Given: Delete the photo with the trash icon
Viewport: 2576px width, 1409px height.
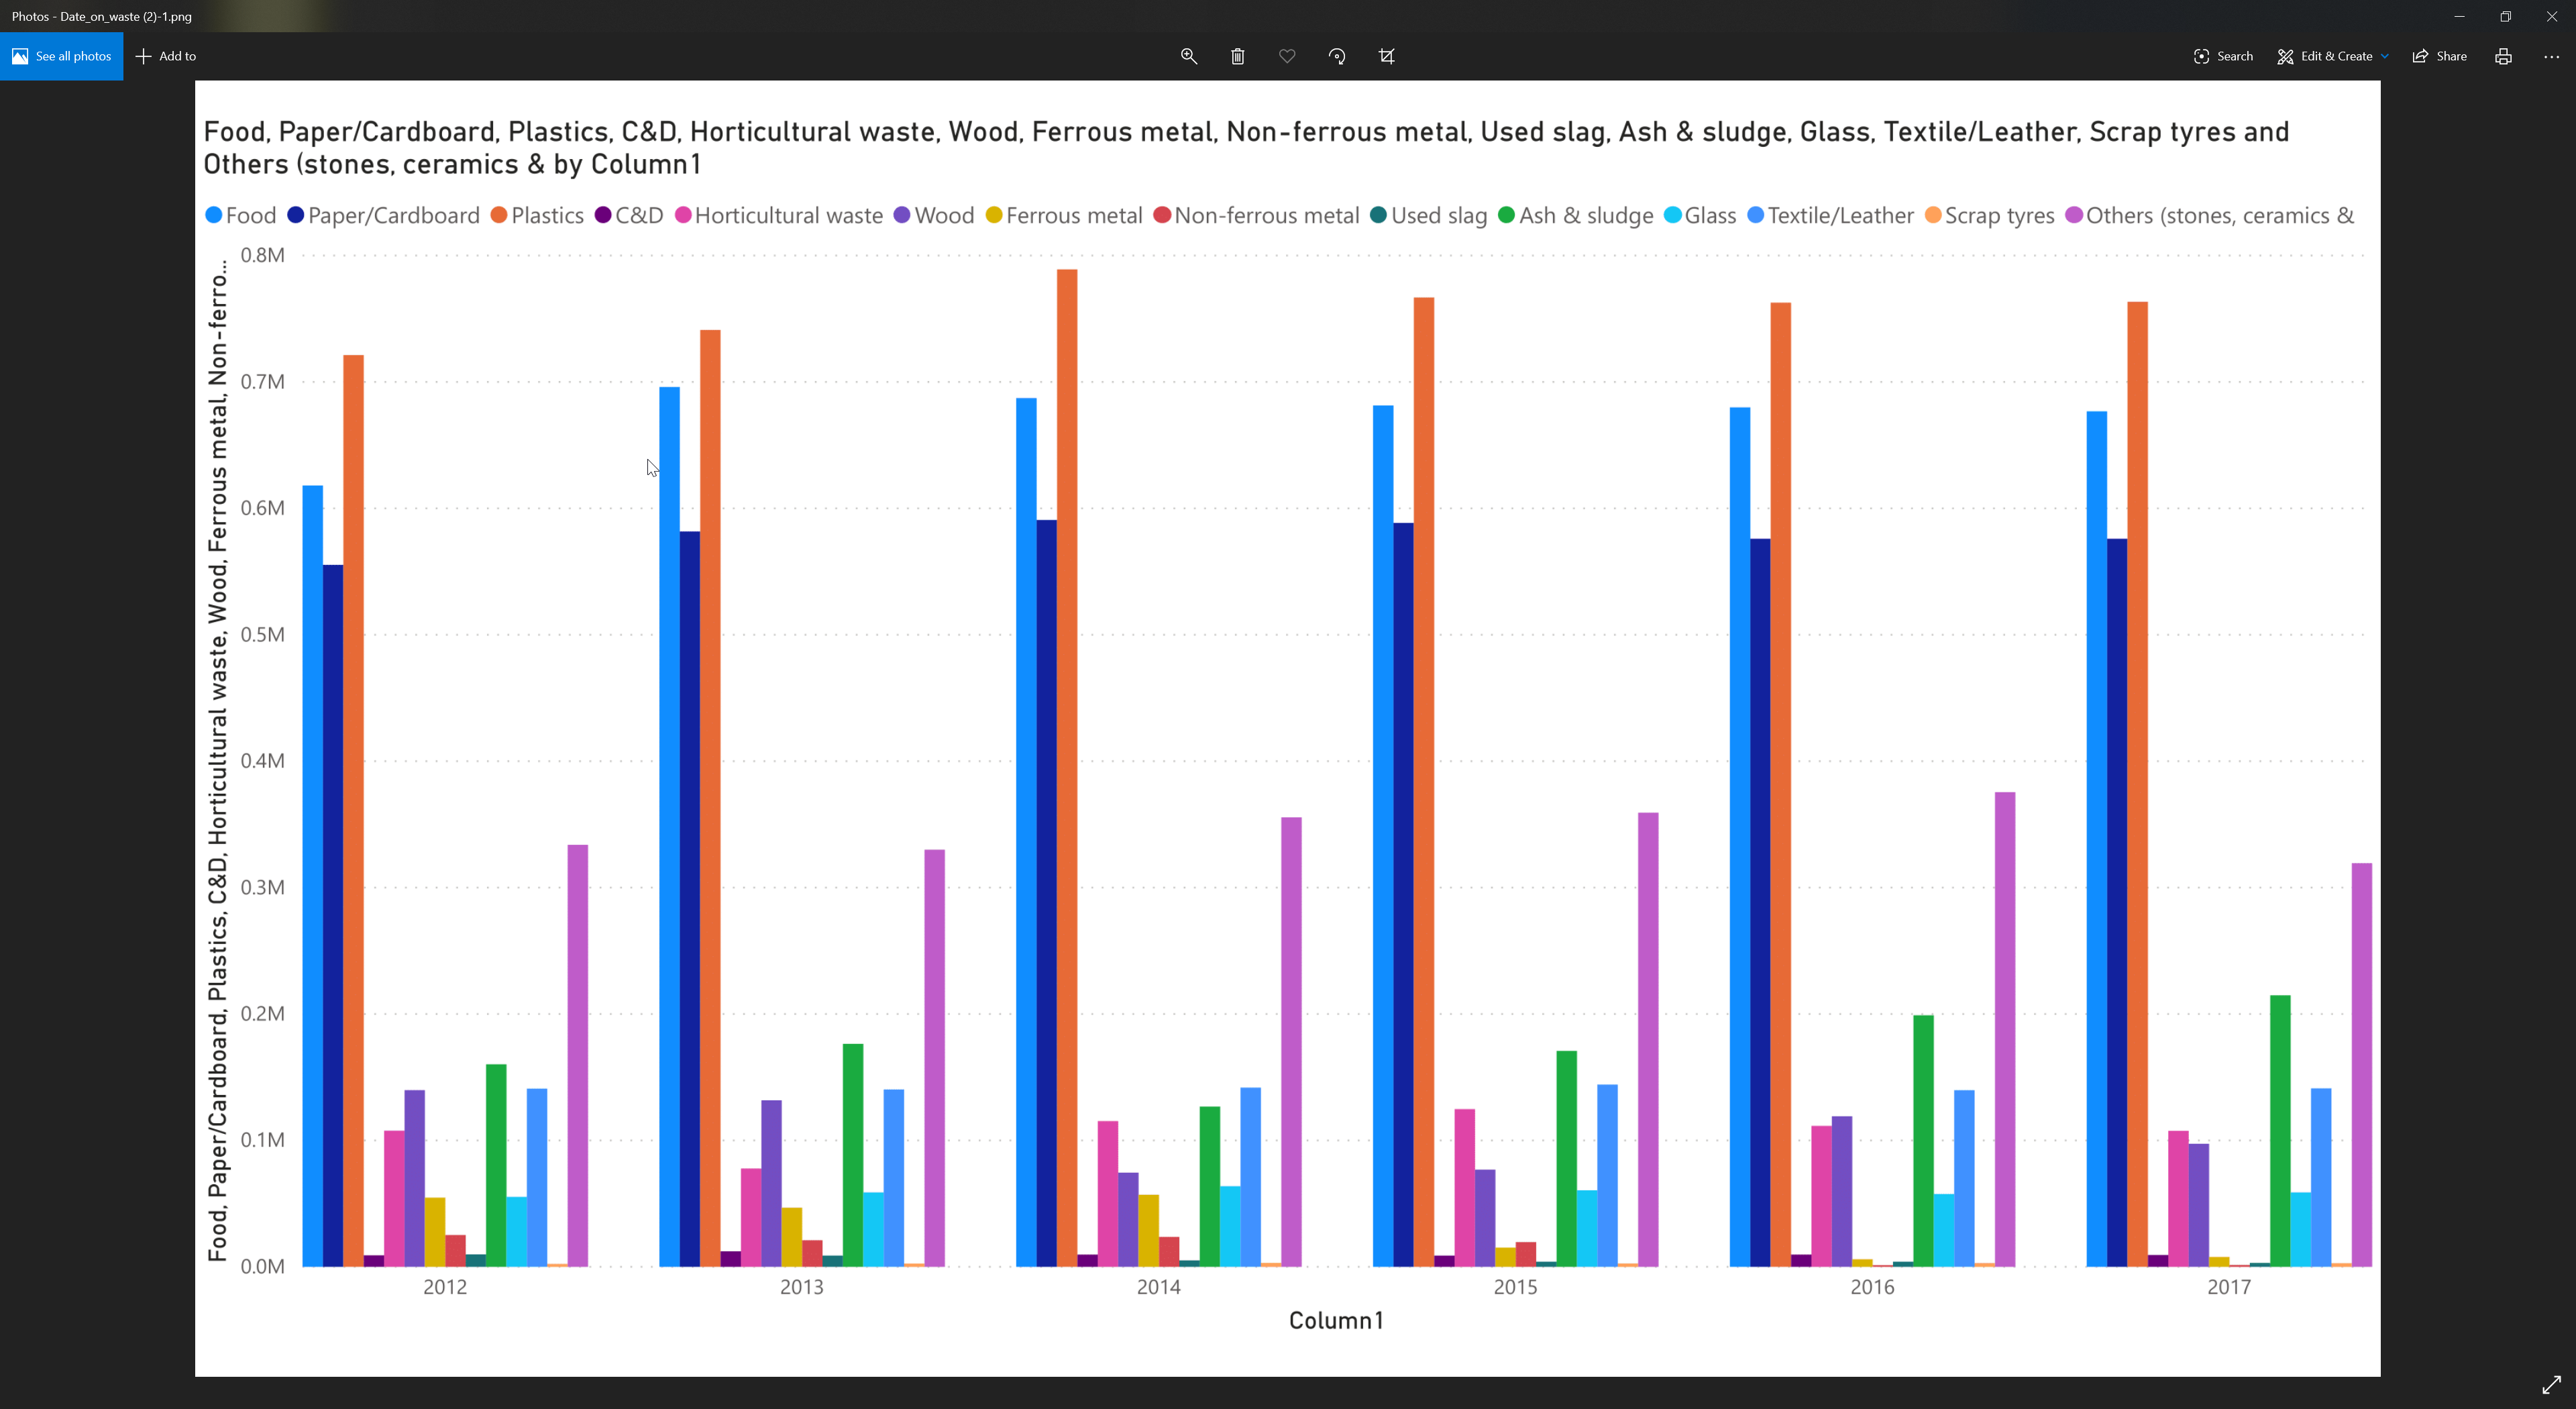Looking at the screenshot, I should (1237, 56).
